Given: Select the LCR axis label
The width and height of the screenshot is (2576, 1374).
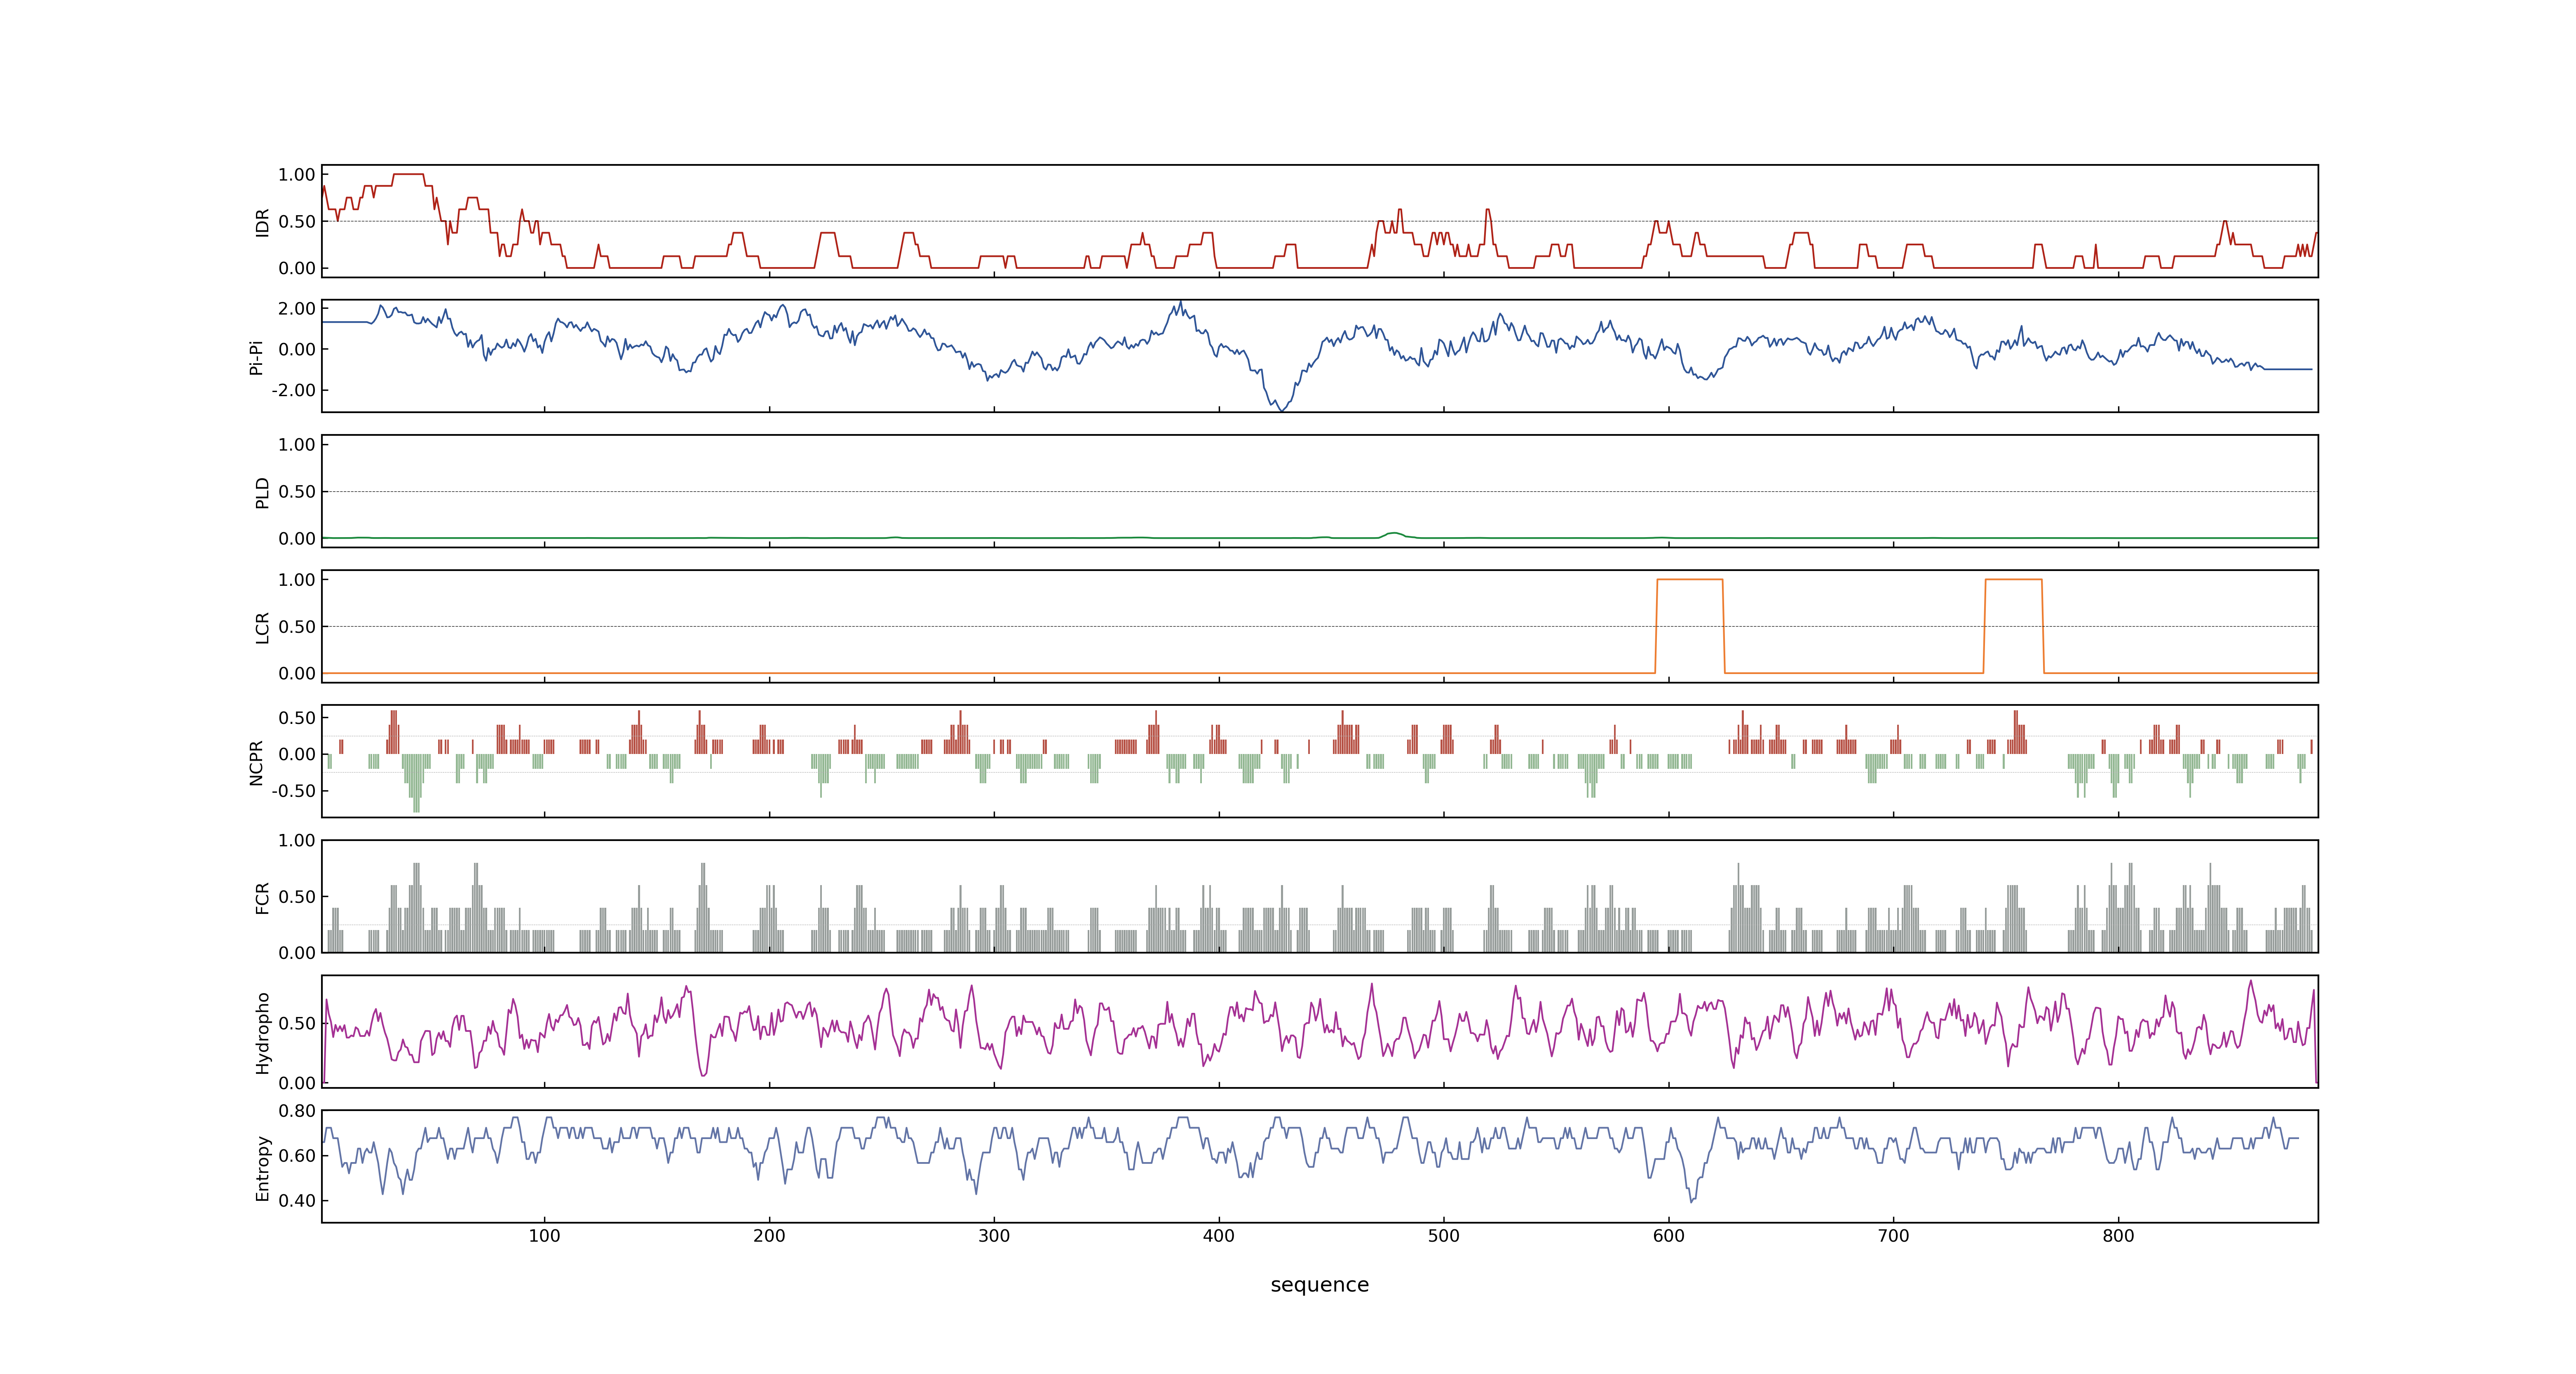Looking at the screenshot, I should [x=262, y=627].
